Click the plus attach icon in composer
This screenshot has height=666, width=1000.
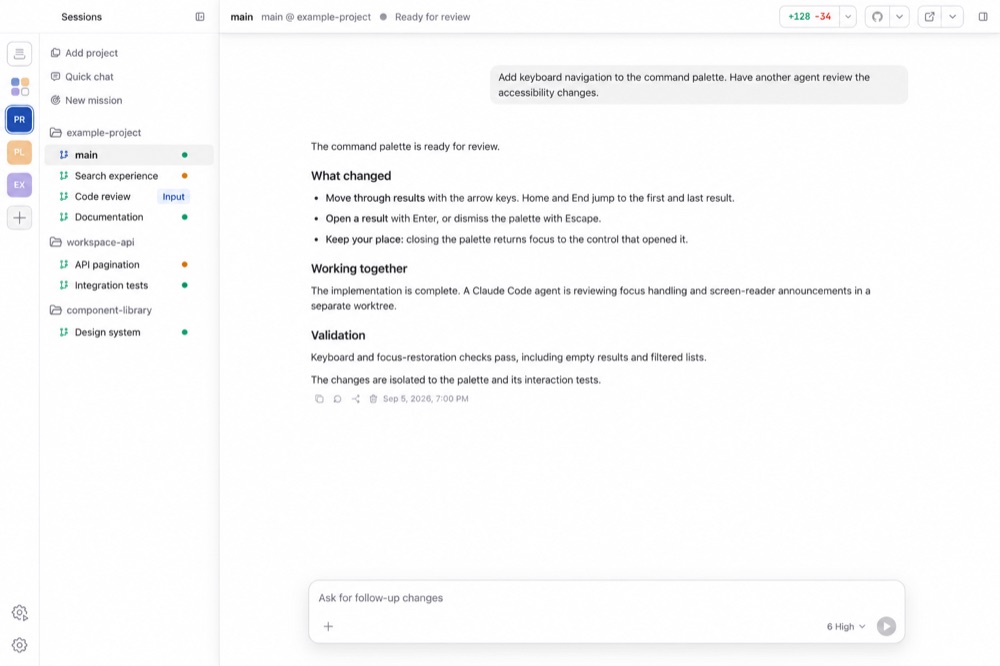328,626
